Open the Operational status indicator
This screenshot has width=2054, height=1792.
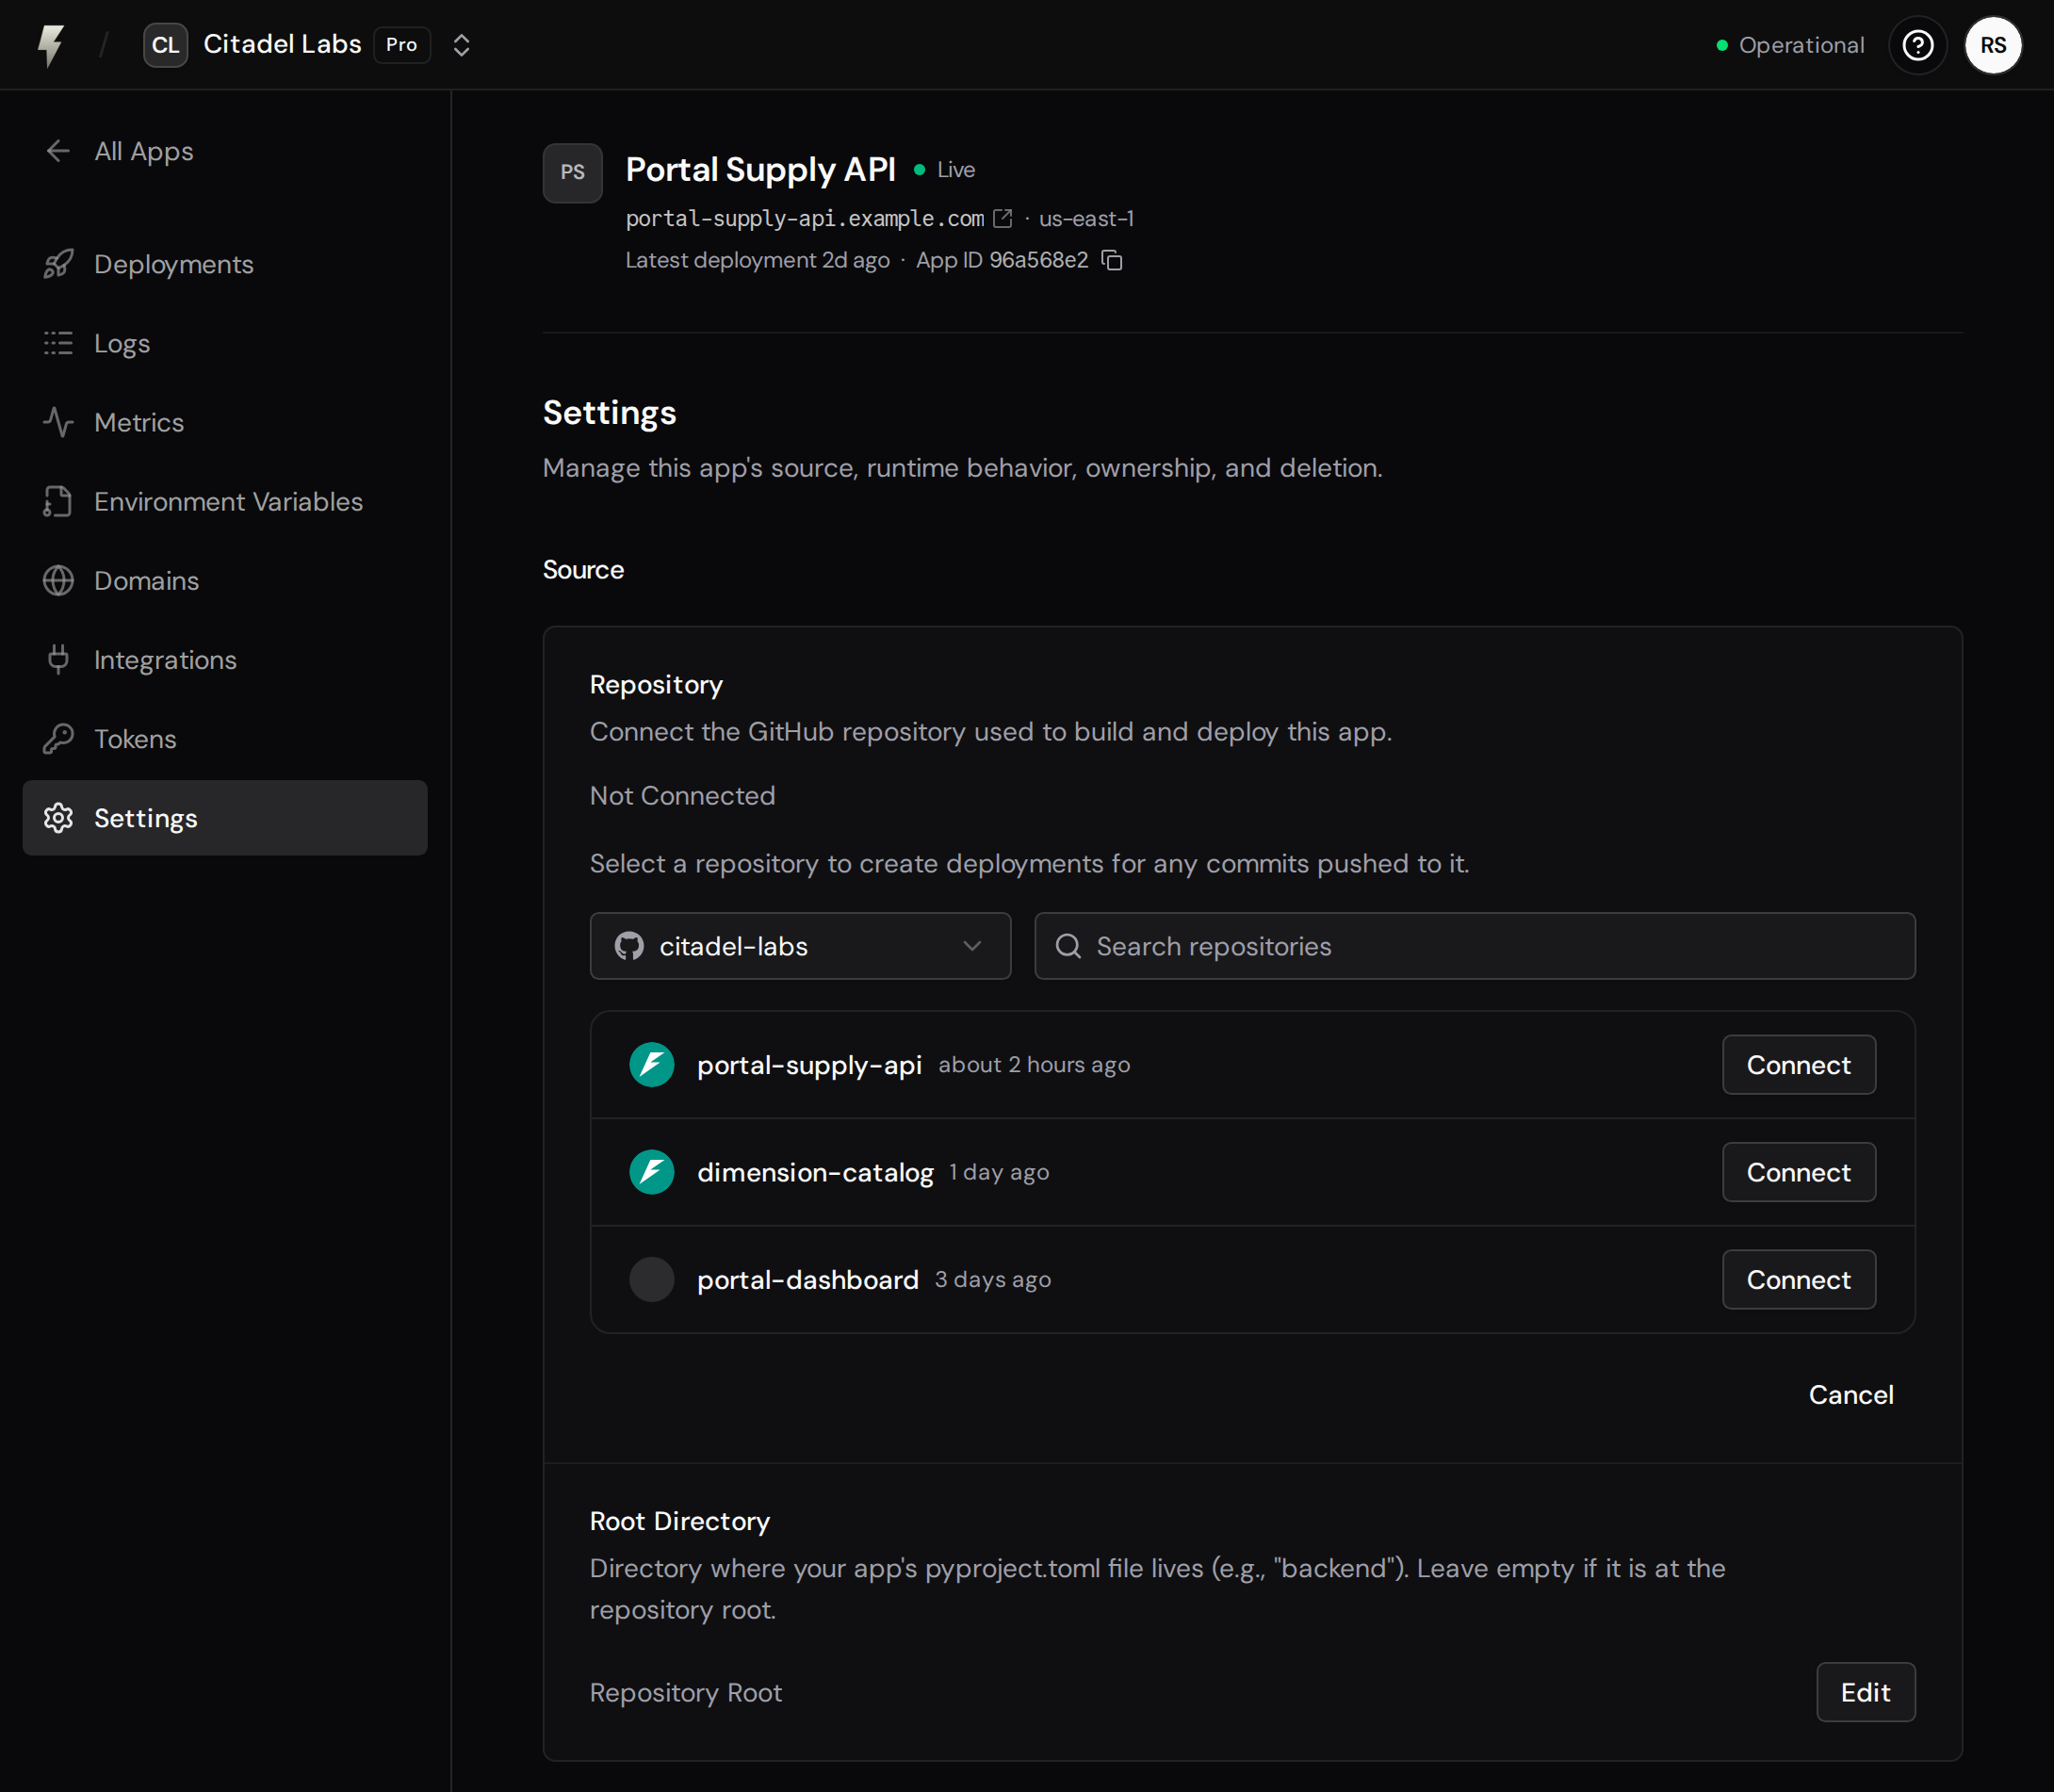tap(1790, 45)
